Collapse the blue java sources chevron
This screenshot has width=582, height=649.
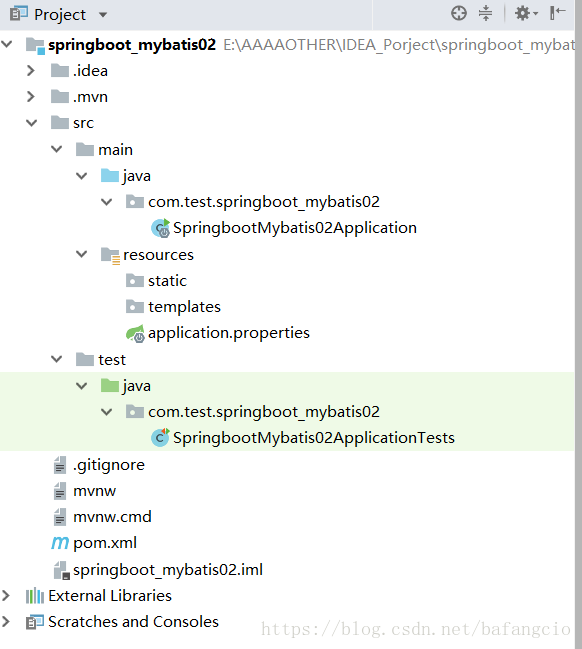82,176
